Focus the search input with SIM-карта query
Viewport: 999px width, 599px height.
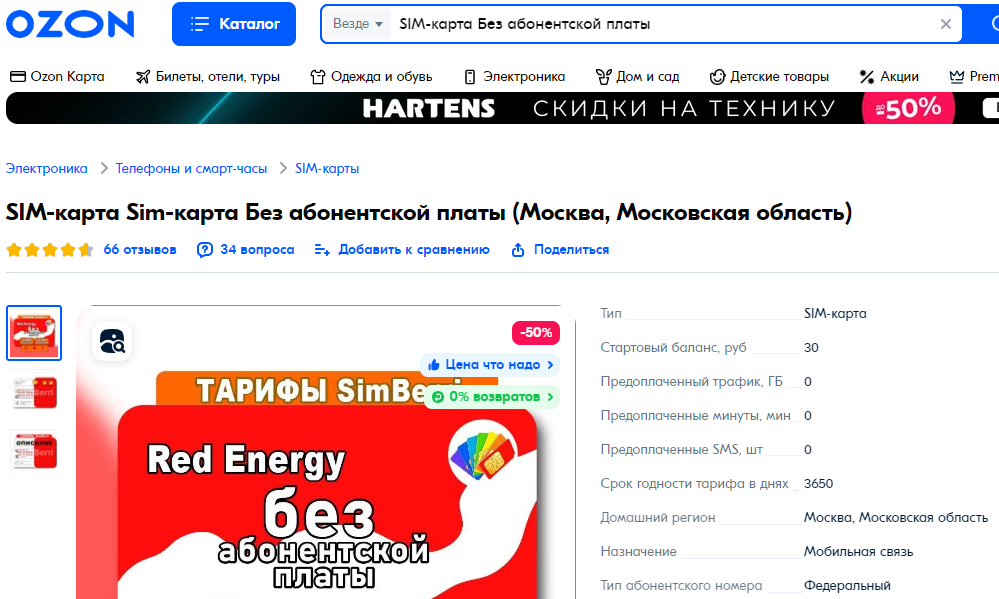663,24
